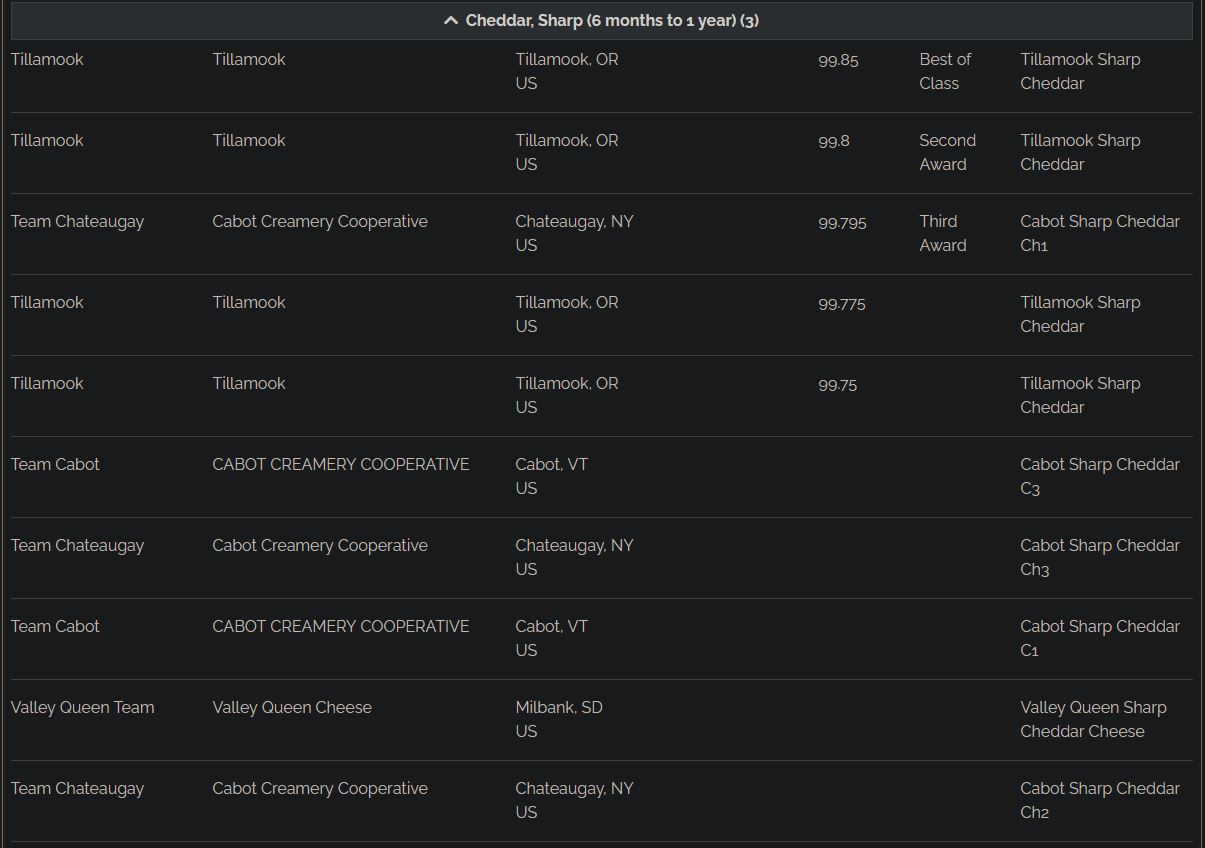Viewport: 1205px width, 848px height.
Task: Click CABOT CREAMERY COOPERATIVE in the C3 row
Action: [340, 464]
